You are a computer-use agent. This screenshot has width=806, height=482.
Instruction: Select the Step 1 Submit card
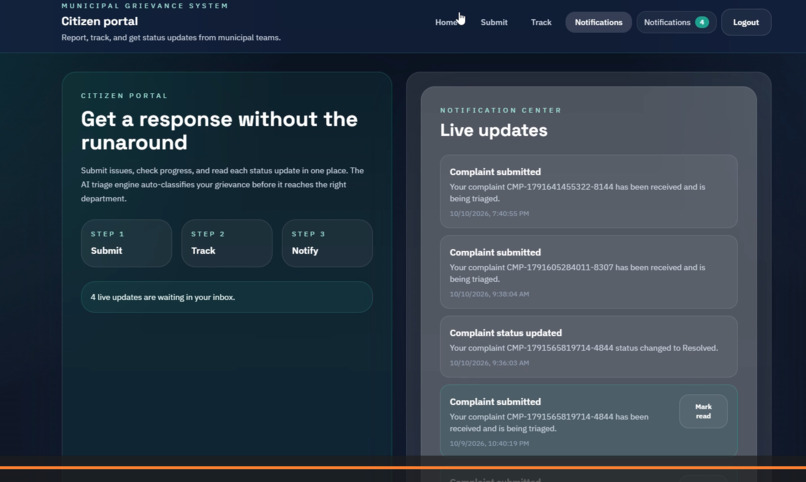point(126,243)
